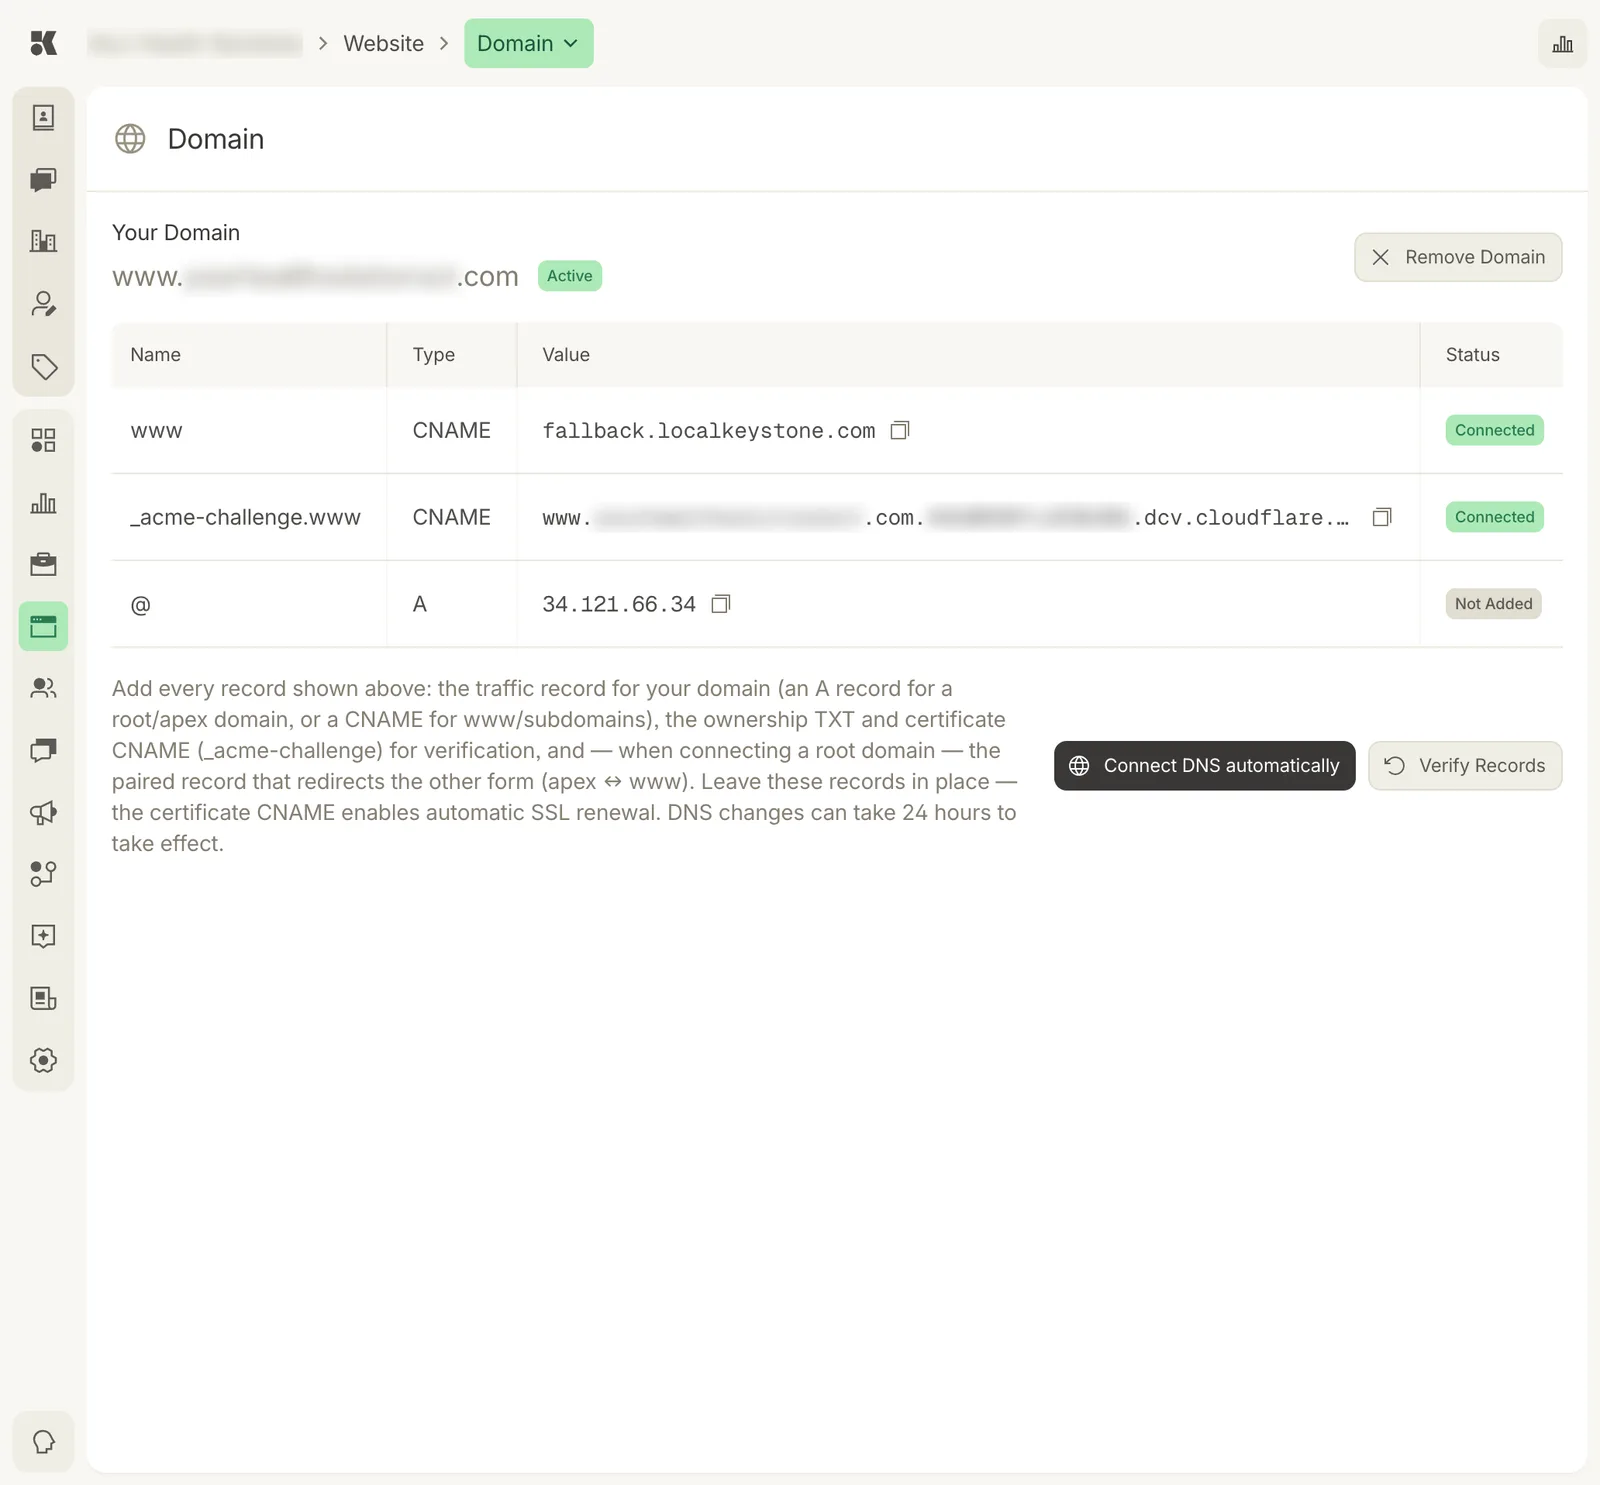Open the news layout sidebar icon above settings
Viewport: 1600px width, 1485px height.
(x=43, y=998)
